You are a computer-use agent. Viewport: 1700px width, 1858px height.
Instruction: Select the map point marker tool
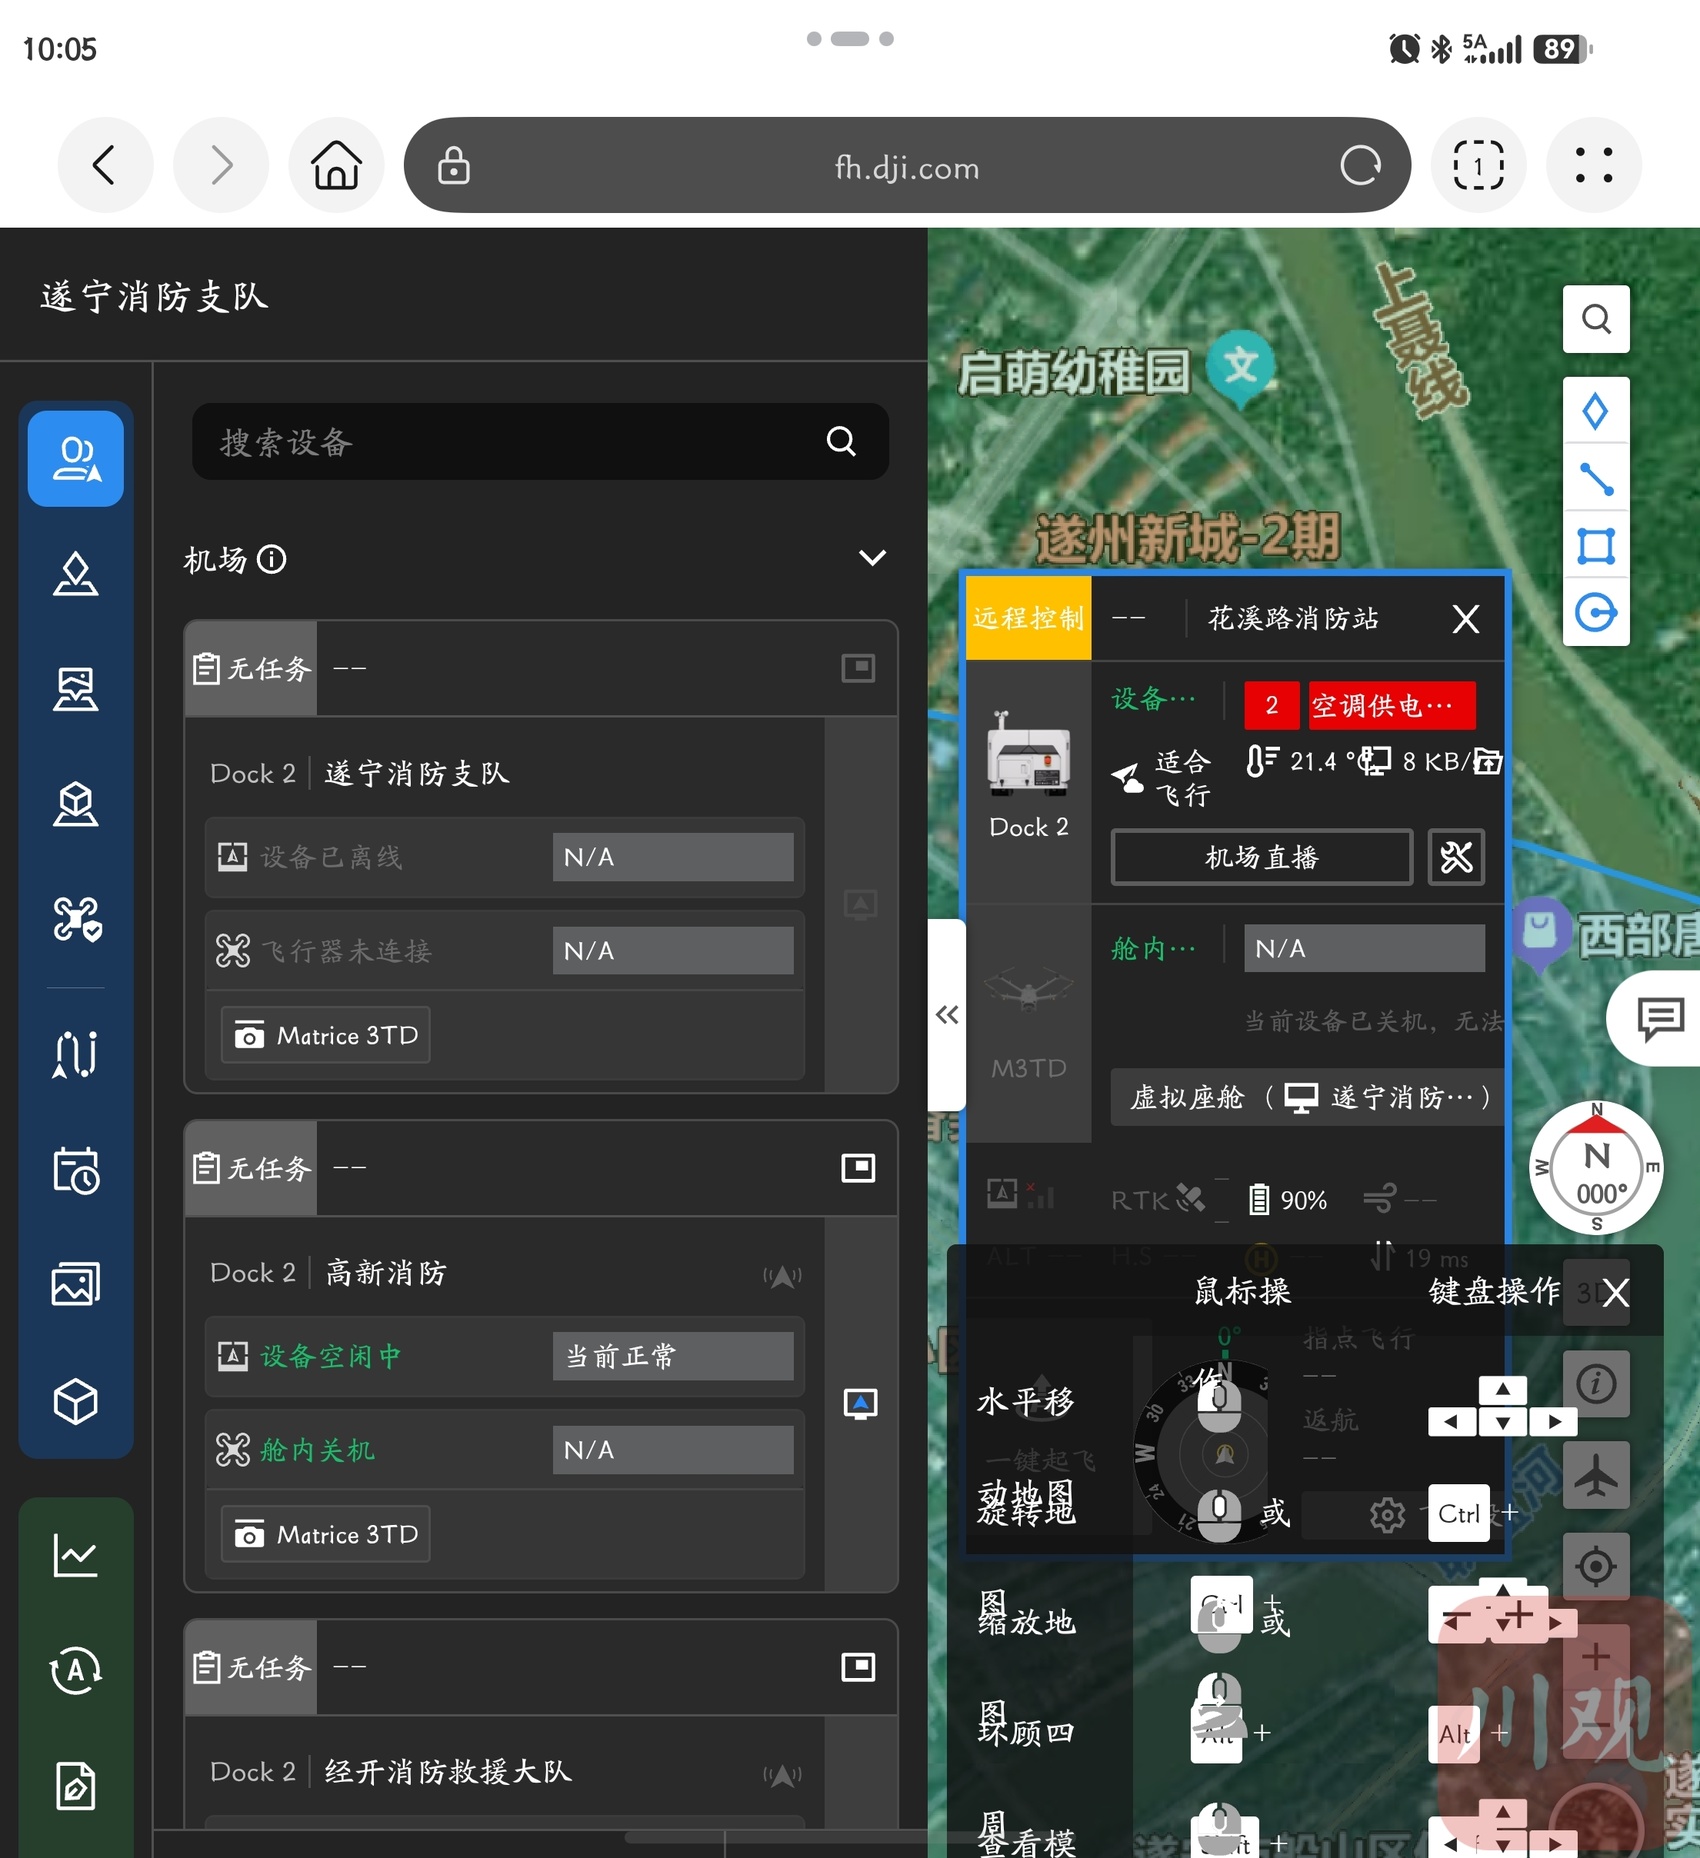1596,411
